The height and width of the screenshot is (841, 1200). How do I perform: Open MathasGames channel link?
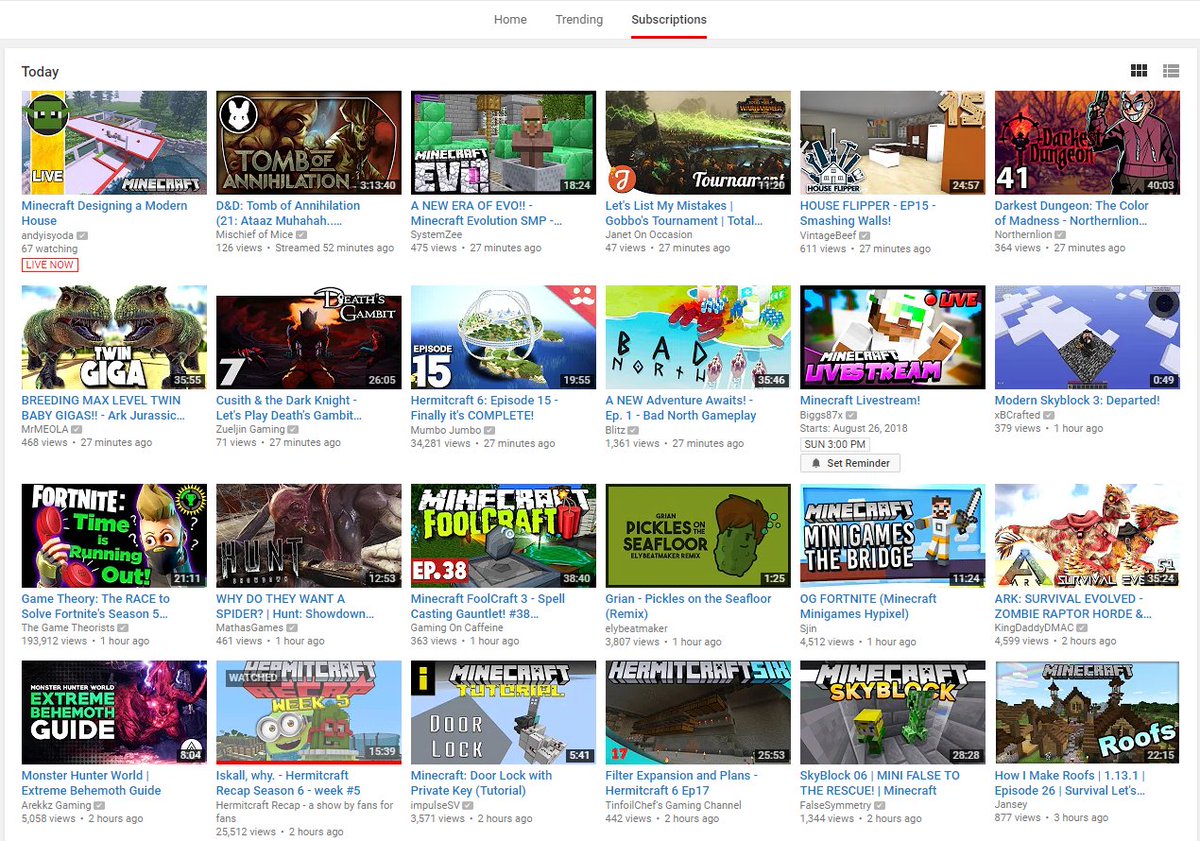tap(250, 628)
